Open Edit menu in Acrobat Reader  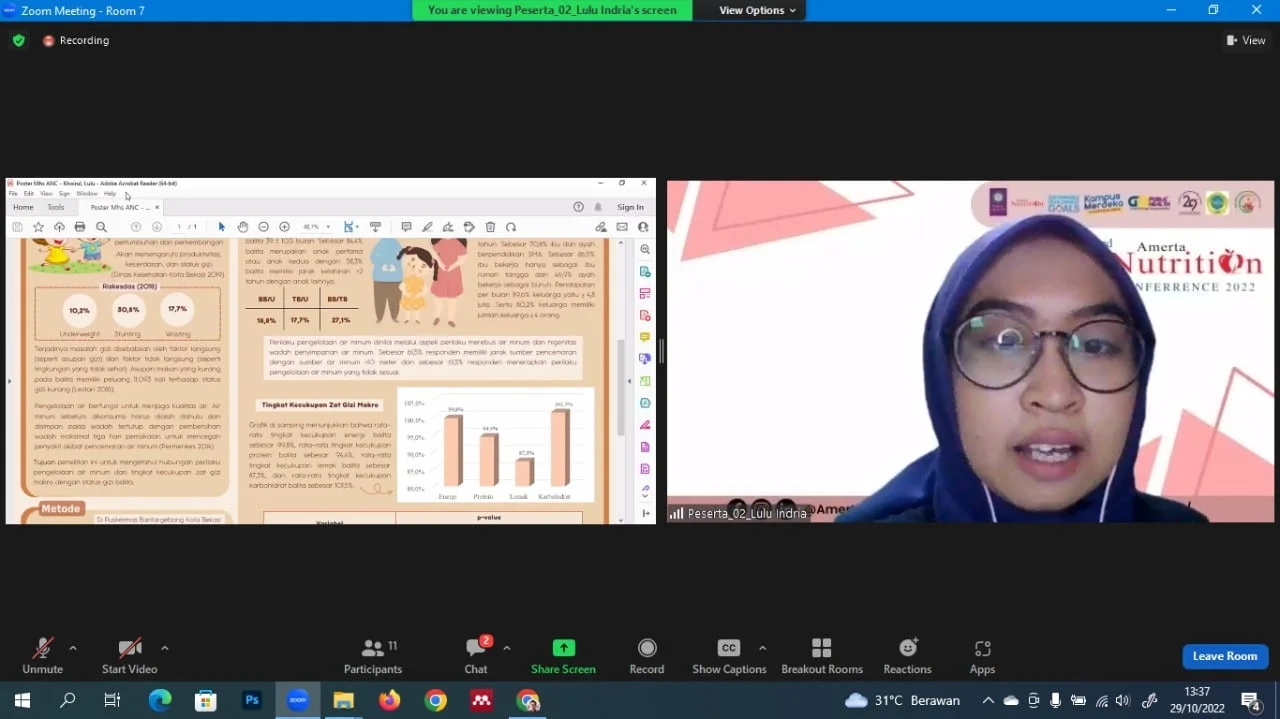click(x=28, y=194)
